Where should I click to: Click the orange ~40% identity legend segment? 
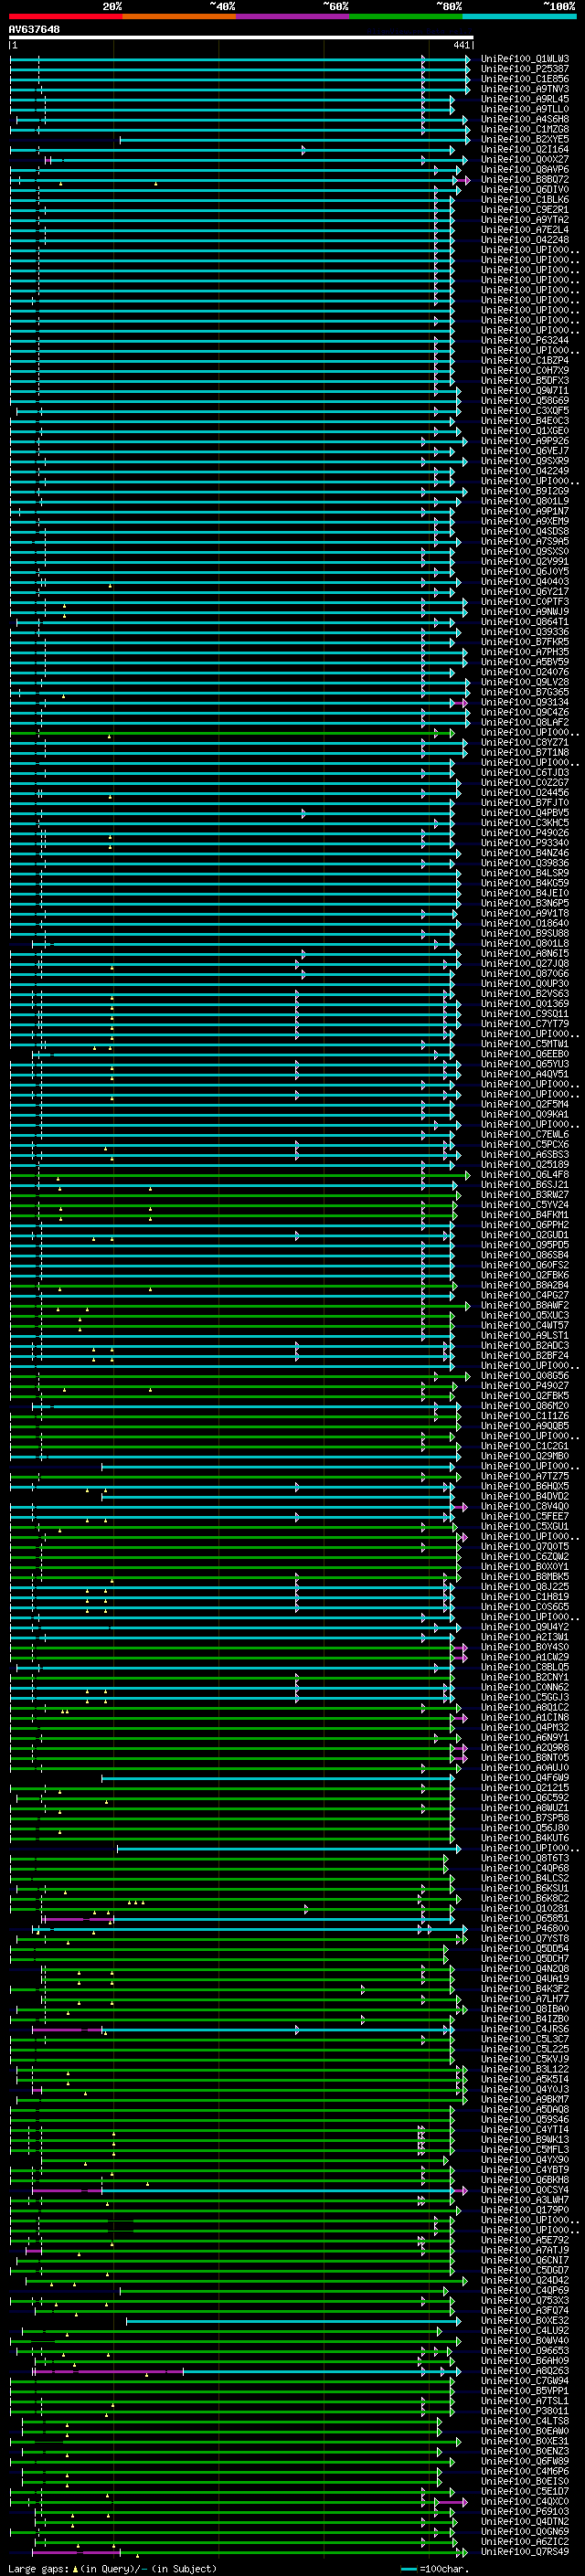(179, 17)
